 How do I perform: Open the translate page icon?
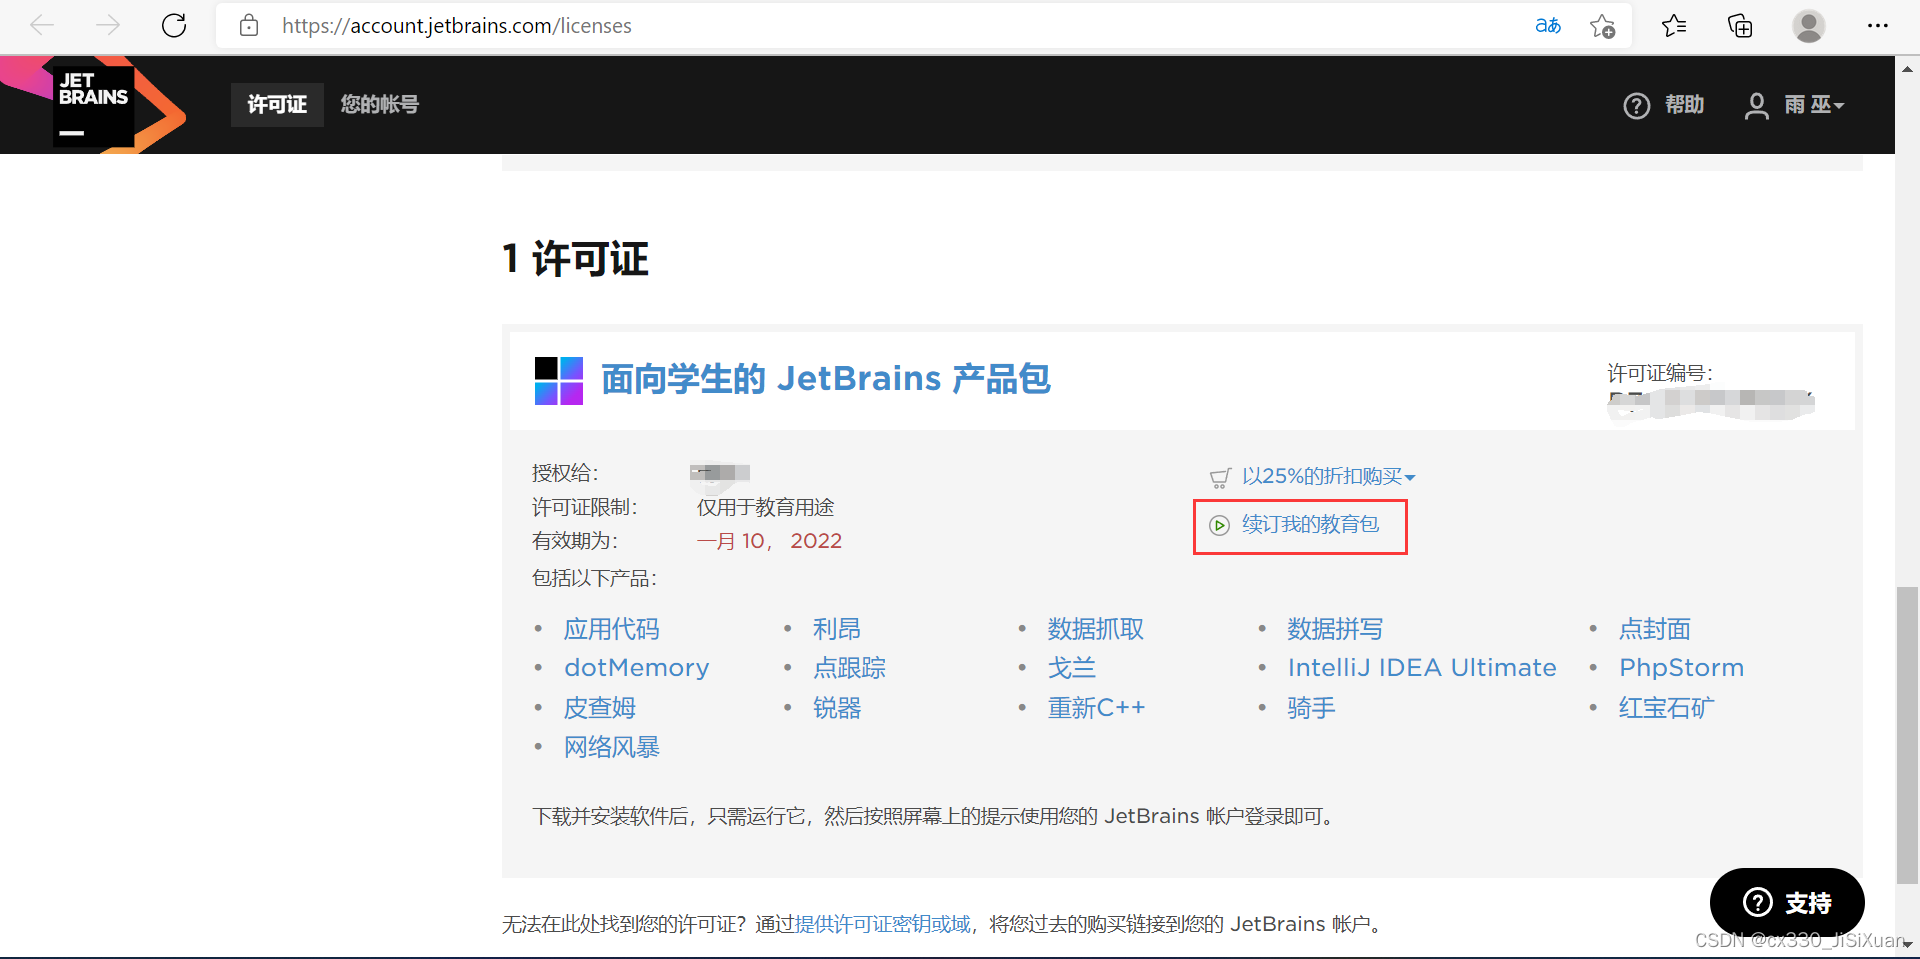click(1548, 25)
